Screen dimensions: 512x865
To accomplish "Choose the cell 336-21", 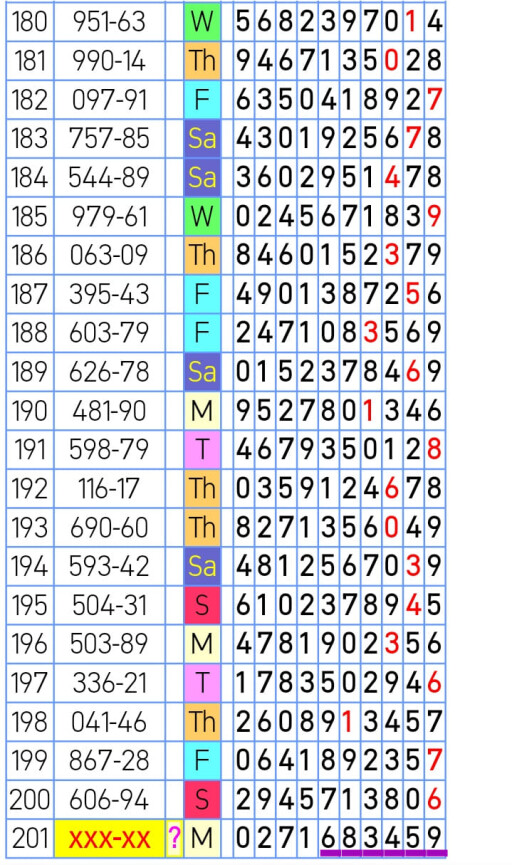I will point(110,683).
